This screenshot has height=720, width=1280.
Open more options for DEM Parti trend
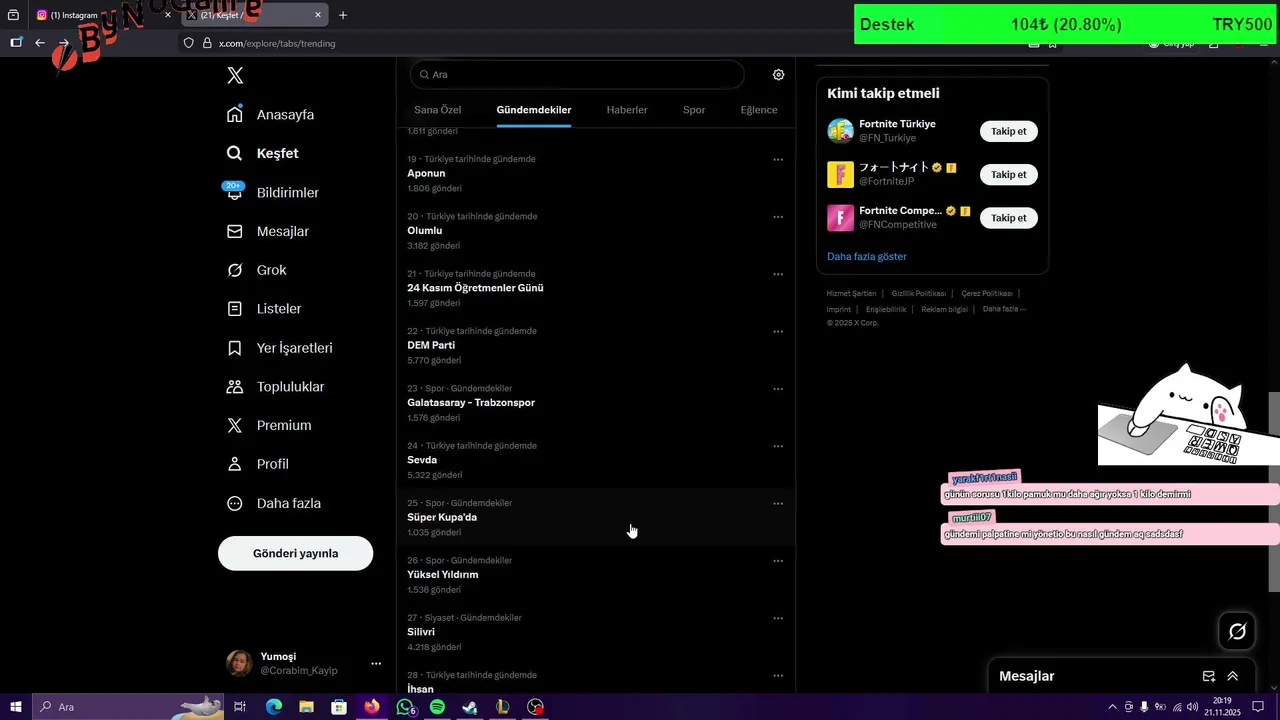pyautogui.click(x=778, y=332)
